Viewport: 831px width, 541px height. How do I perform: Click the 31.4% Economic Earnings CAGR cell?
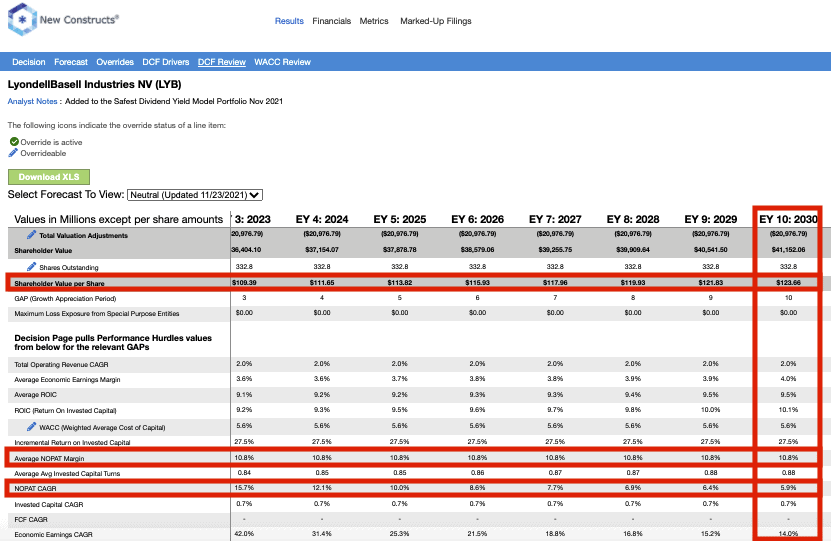tap(322, 534)
